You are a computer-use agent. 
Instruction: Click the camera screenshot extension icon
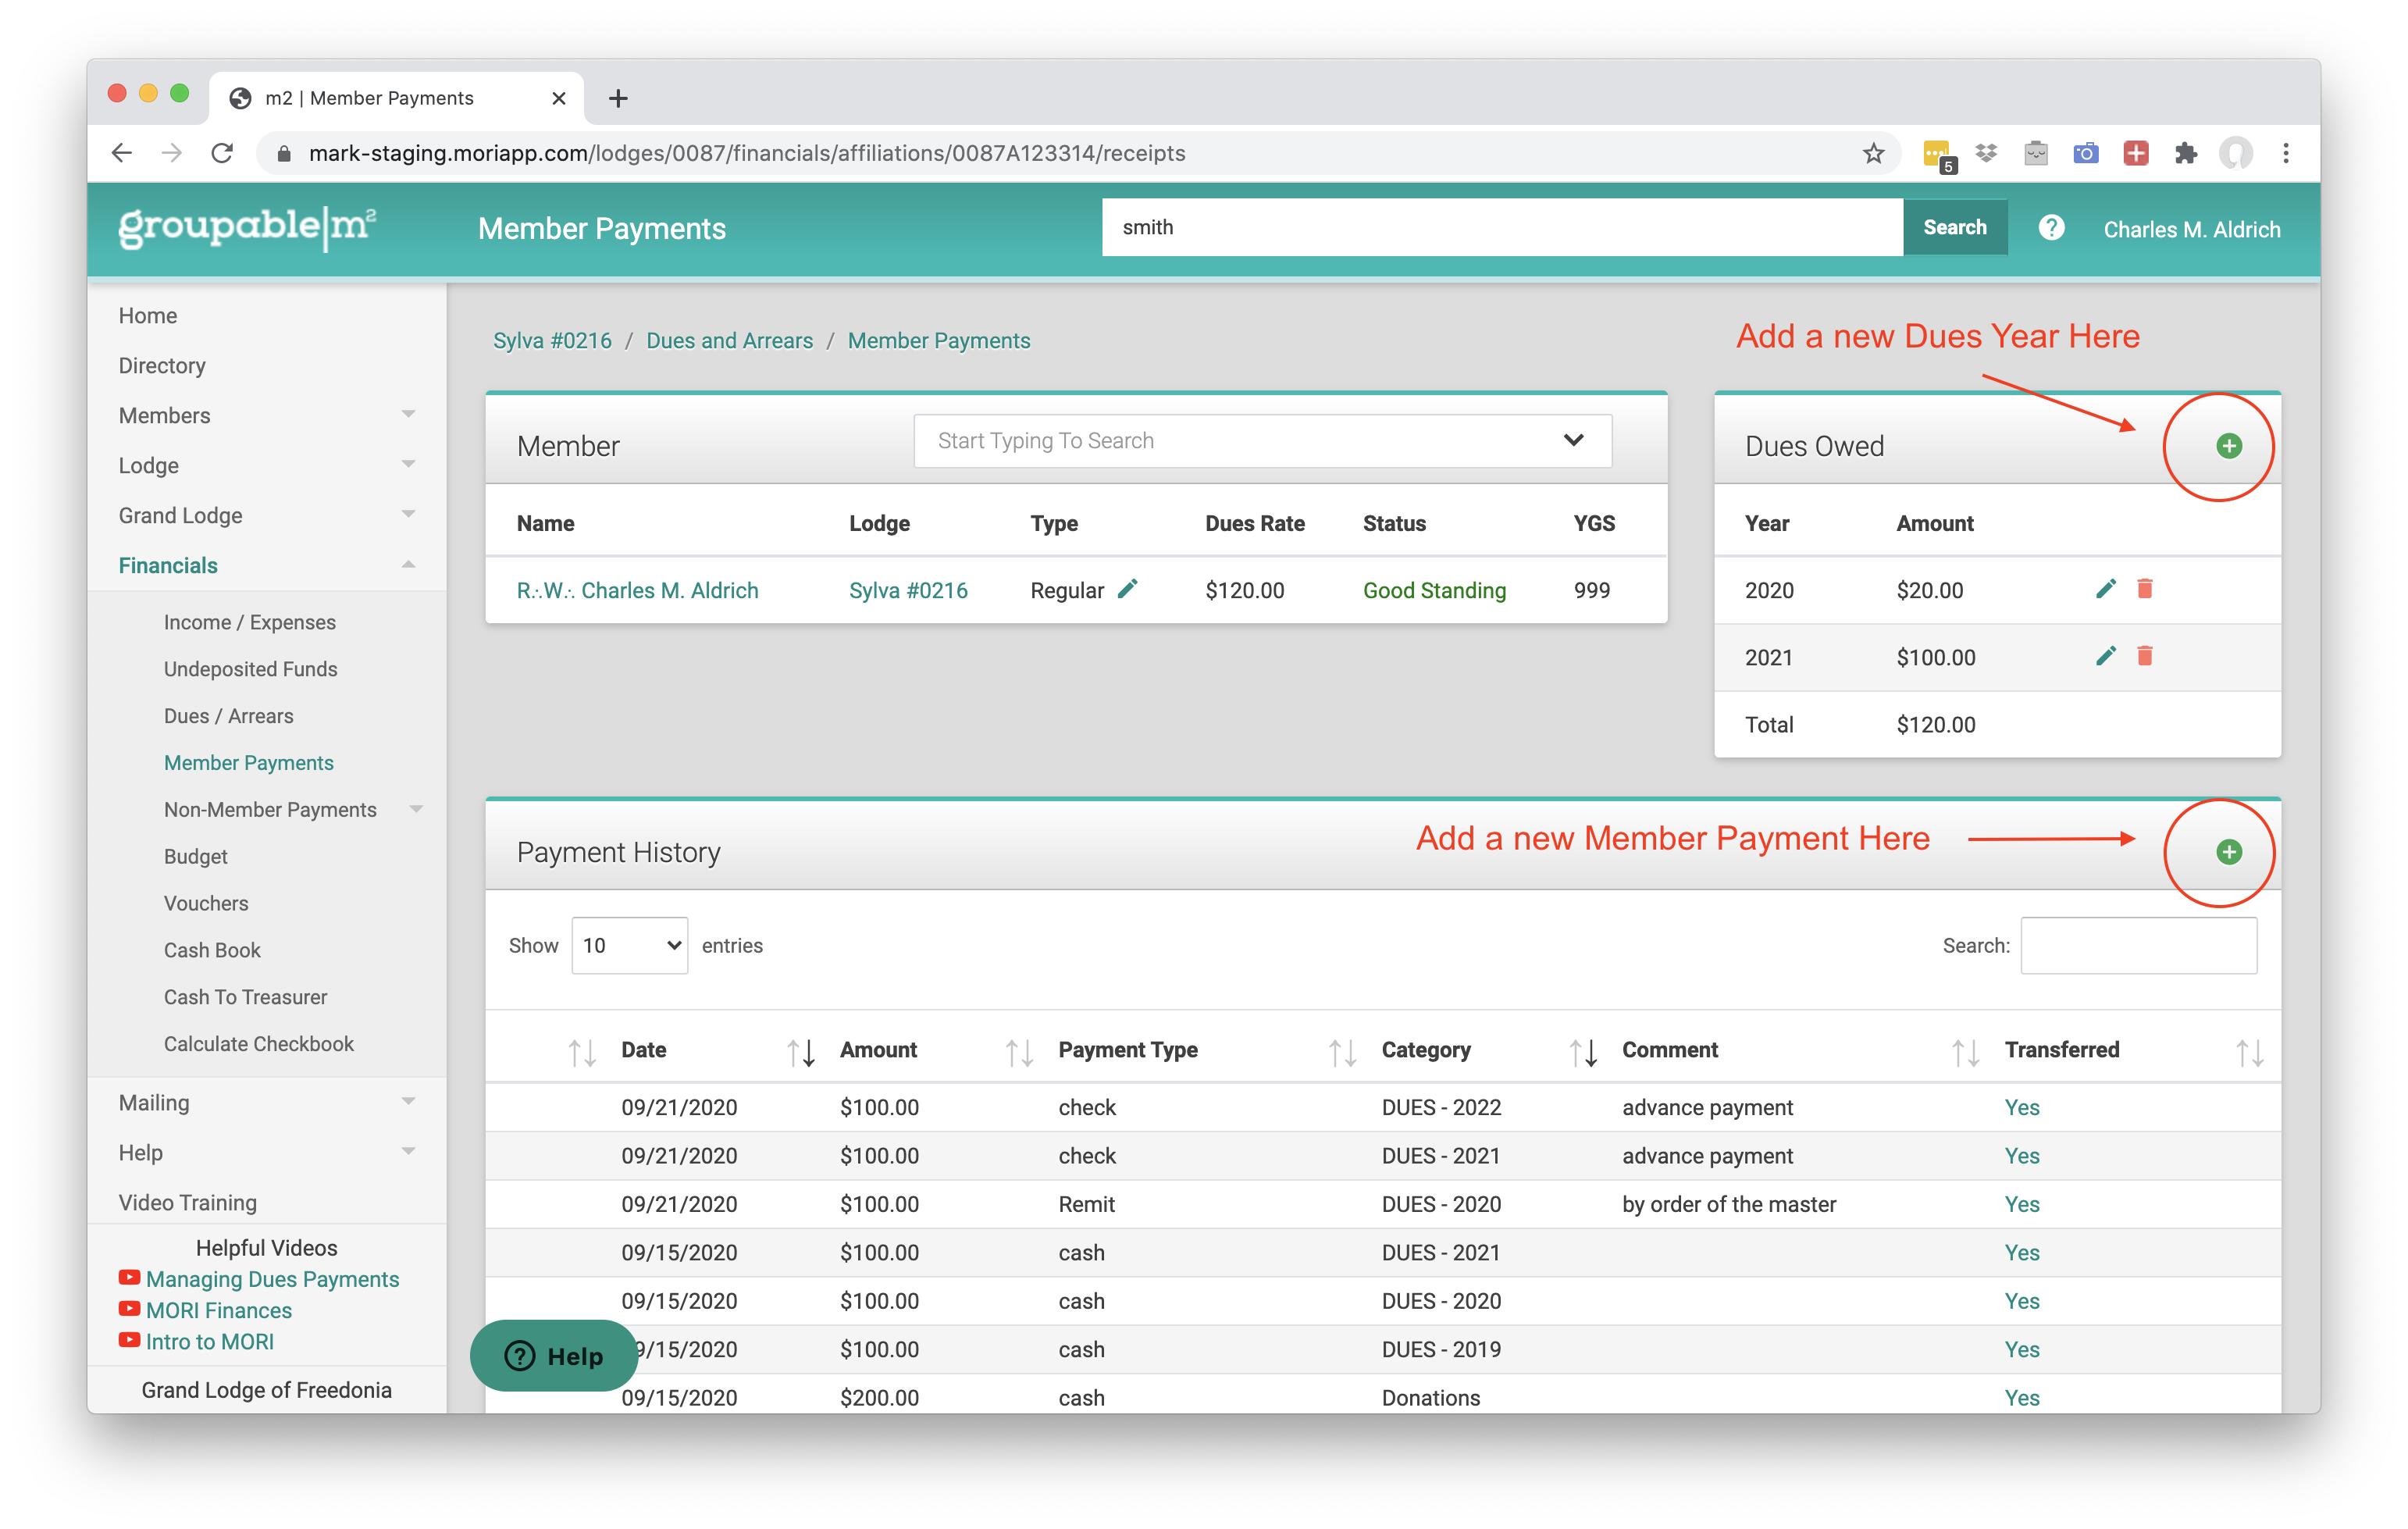[x=2086, y=153]
